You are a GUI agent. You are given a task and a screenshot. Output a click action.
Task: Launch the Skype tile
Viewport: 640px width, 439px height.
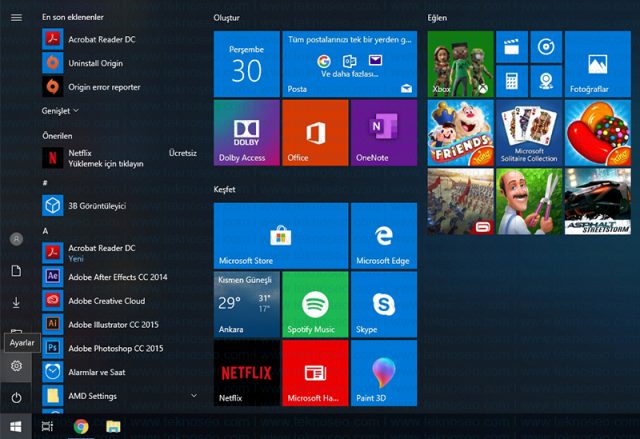(x=384, y=304)
